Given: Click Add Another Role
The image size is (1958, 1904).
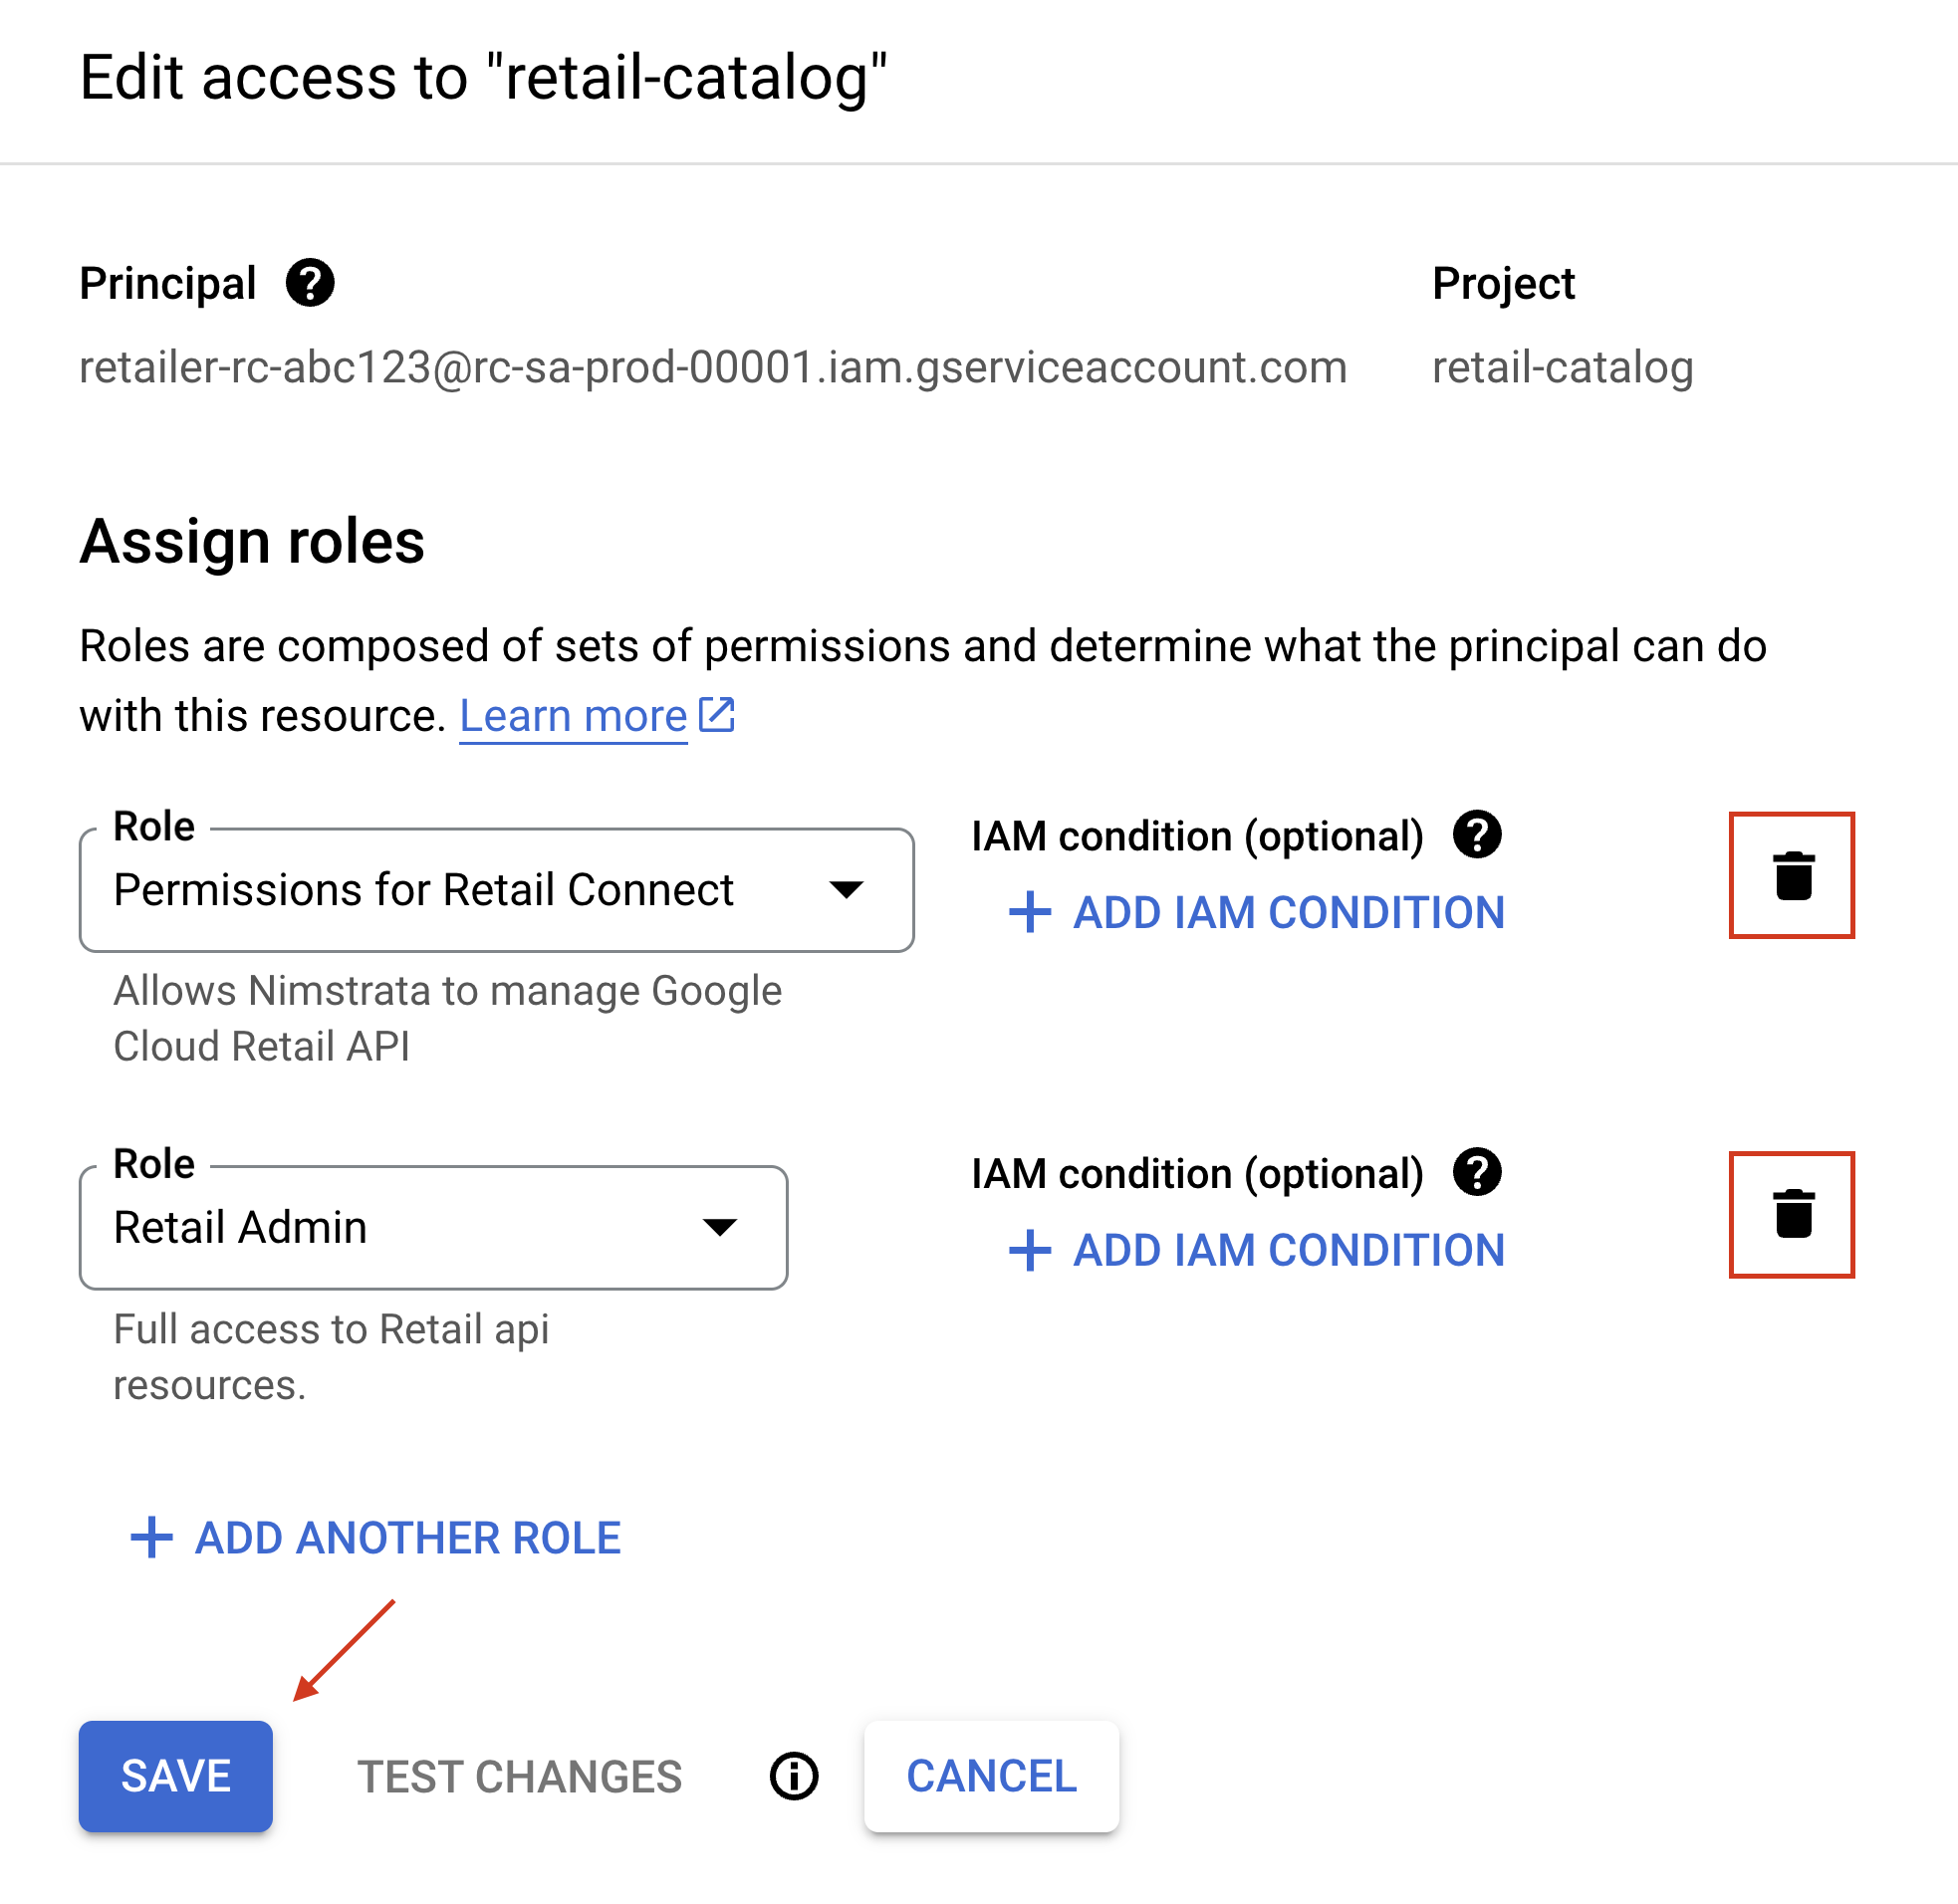Looking at the screenshot, I should point(407,1537).
